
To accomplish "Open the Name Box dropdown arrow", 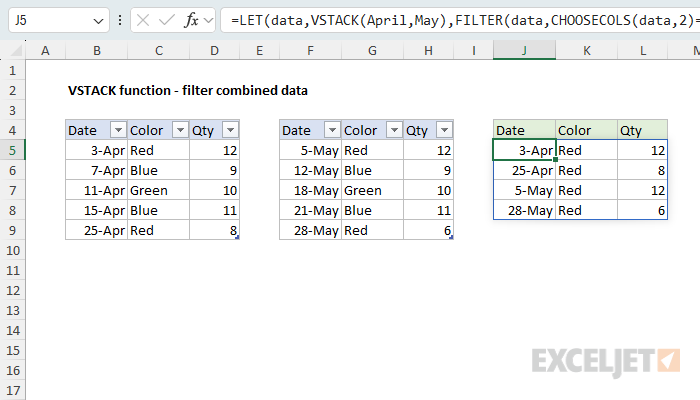I will [x=98, y=21].
